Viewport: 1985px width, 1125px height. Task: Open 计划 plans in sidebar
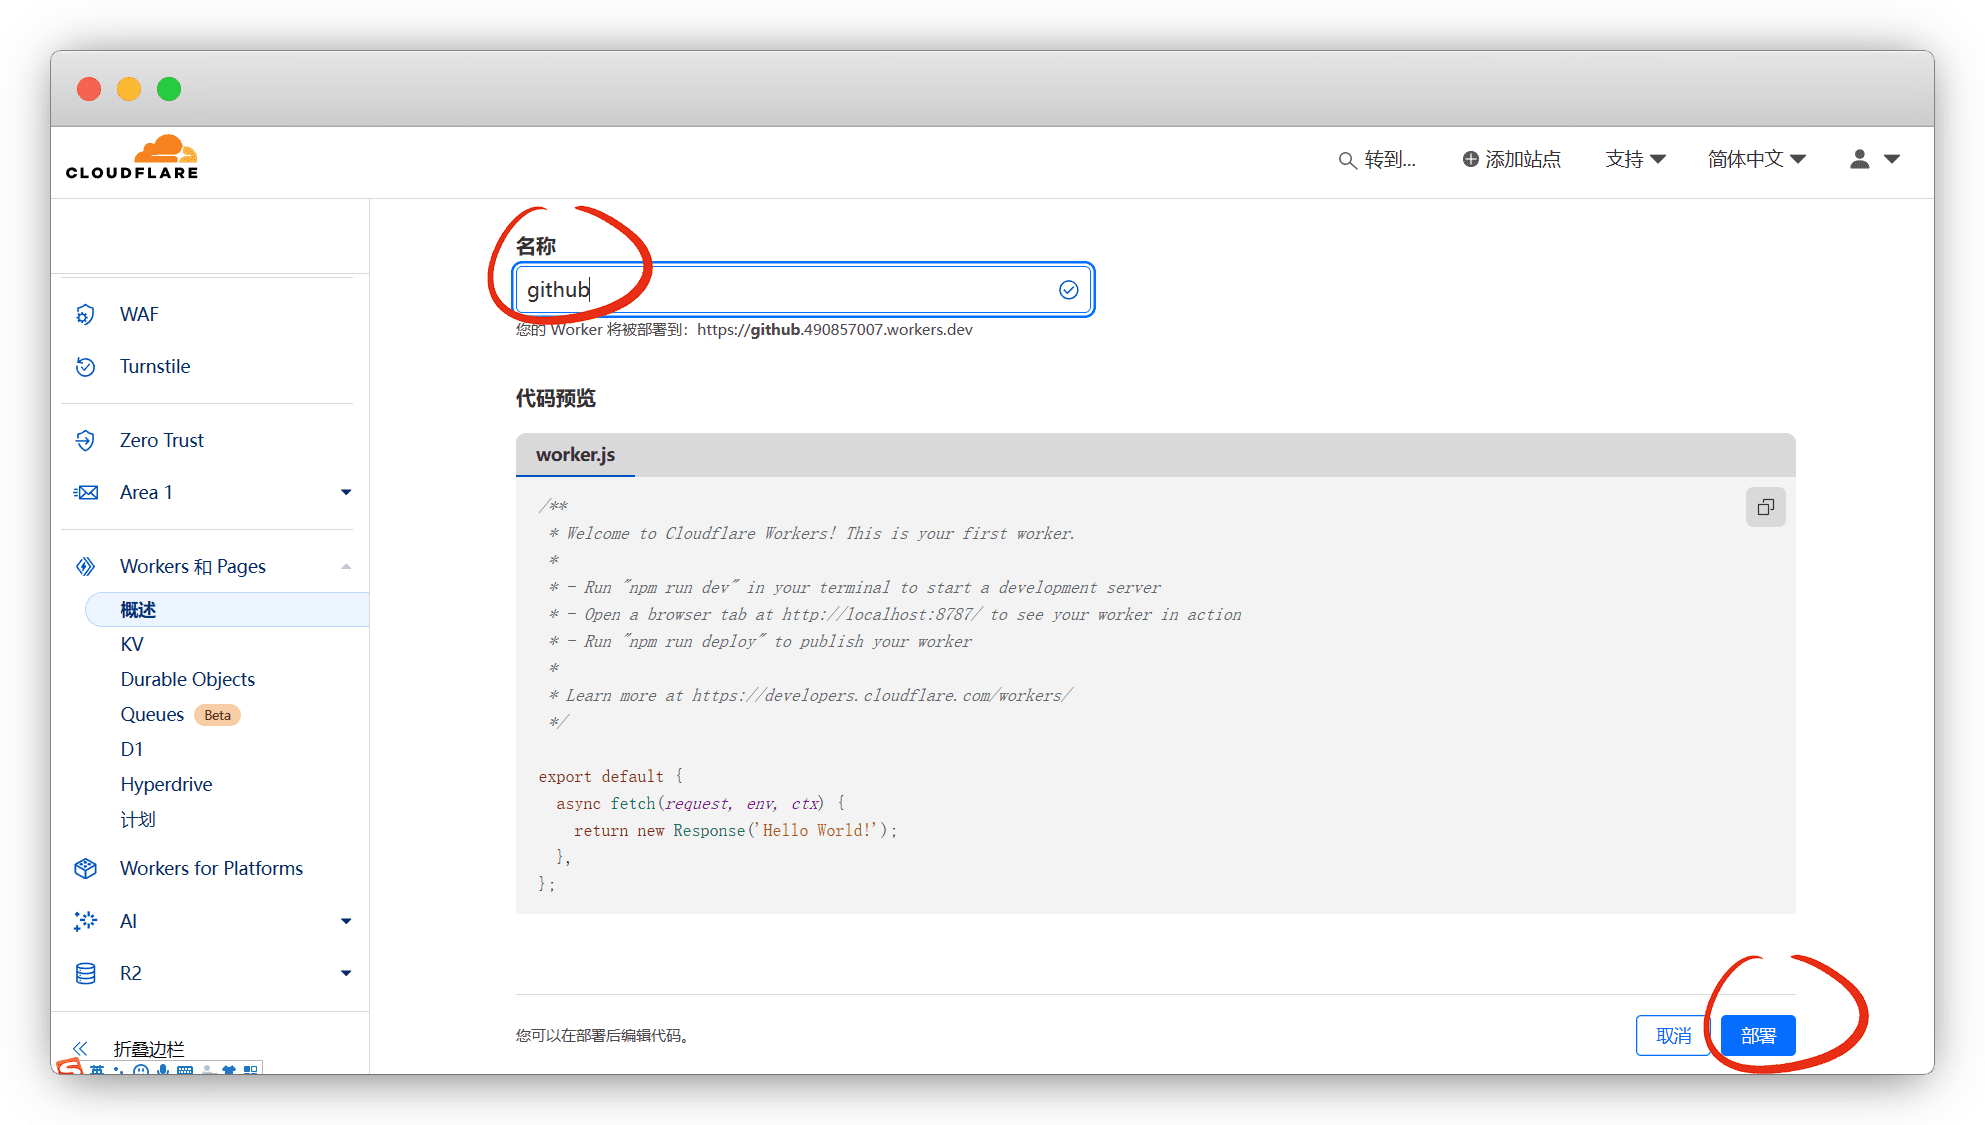pyautogui.click(x=138, y=819)
